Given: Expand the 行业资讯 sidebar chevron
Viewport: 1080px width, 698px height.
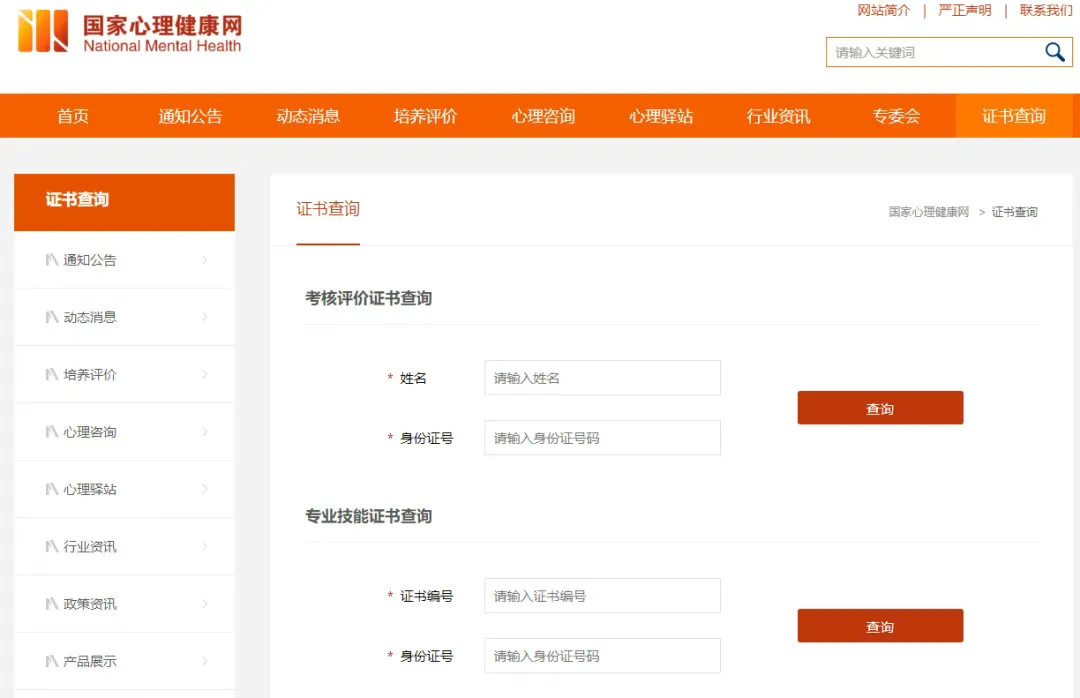Looking at the screenshot, I should pos(205,546).
